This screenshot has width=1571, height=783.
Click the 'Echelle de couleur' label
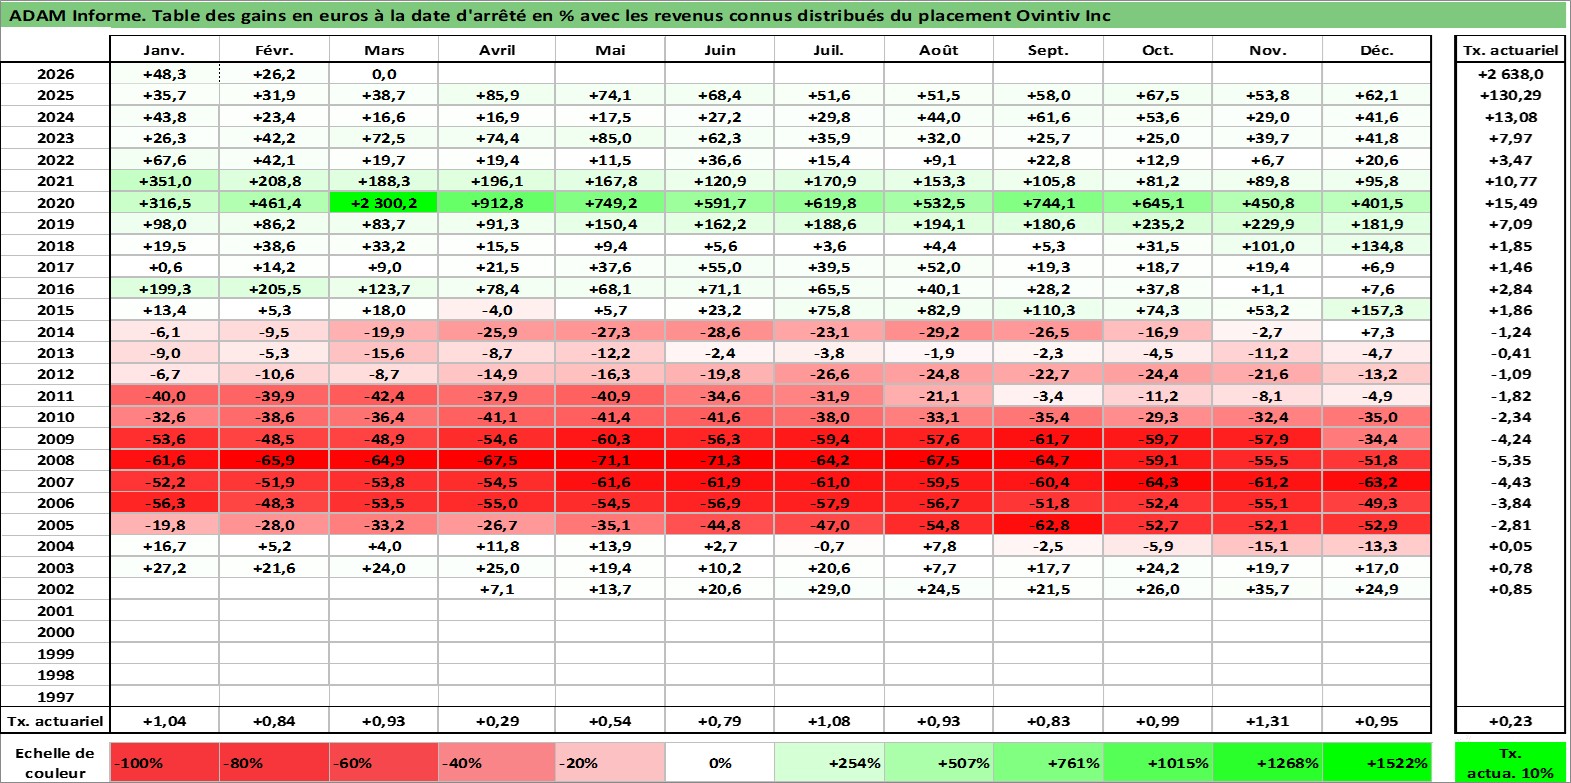point(55,762)
